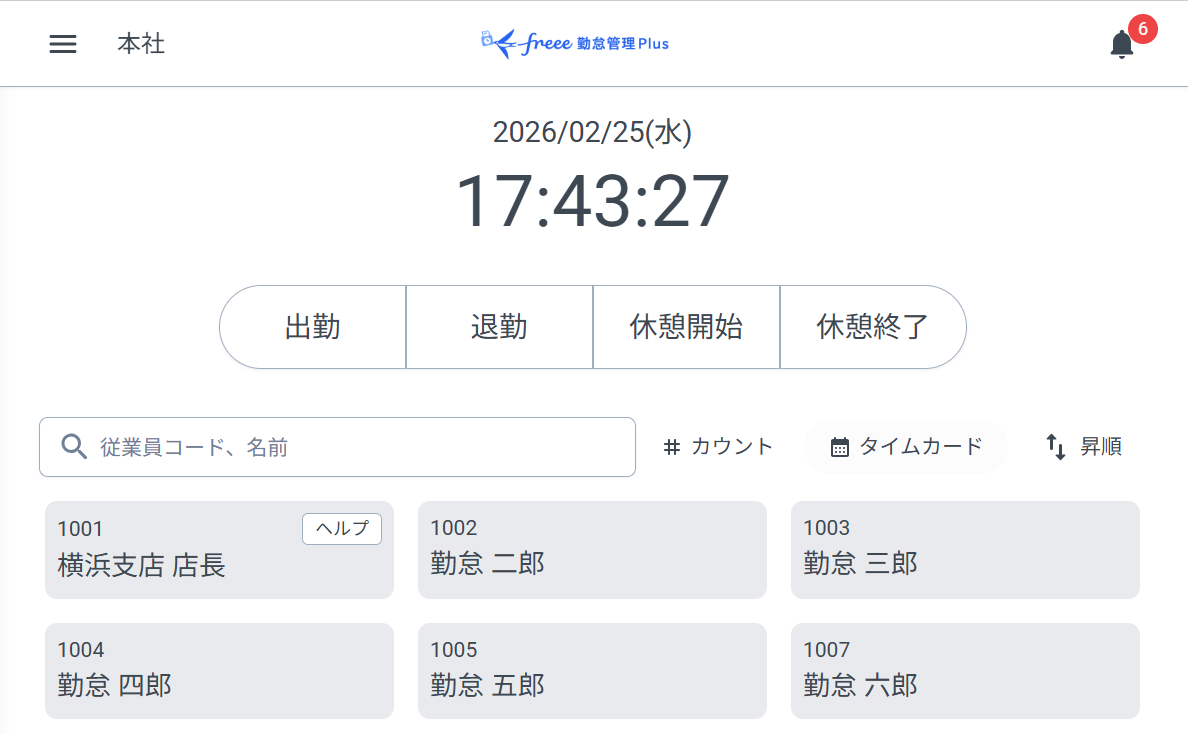The height and width of the screenshot is (733, 1188).
Task: Select the 休憩開始 button
Action: 686,327
